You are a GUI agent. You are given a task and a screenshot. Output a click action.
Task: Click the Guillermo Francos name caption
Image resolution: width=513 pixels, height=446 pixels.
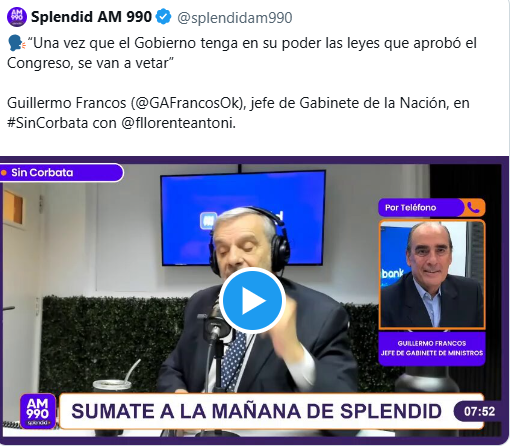point(432,348)
